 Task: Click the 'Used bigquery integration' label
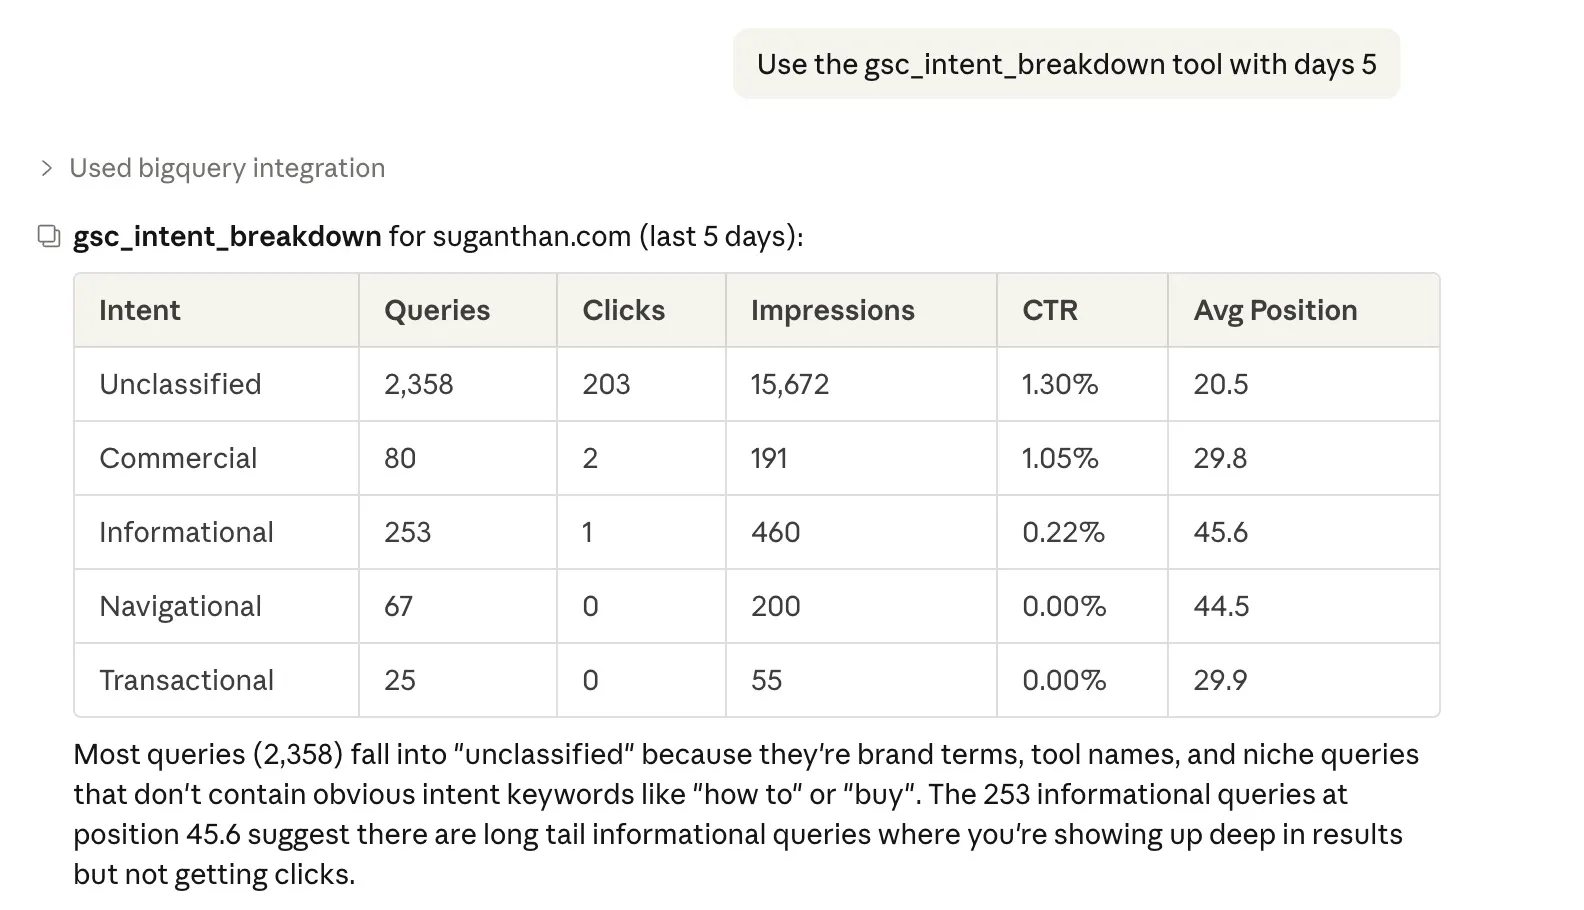(227, 168)
